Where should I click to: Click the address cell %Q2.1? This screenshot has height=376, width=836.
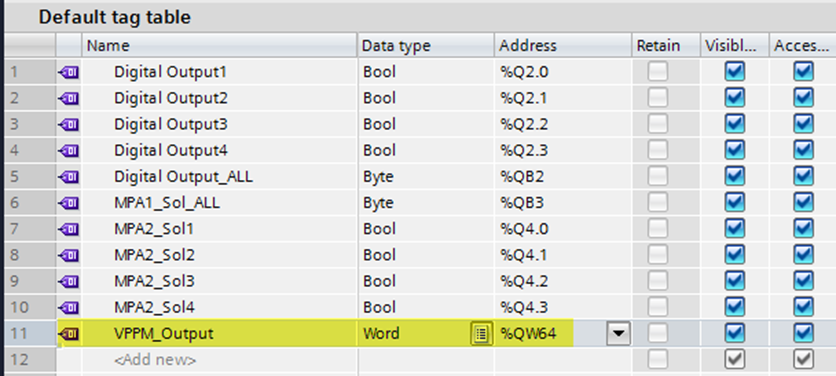[x=562, y=98]
